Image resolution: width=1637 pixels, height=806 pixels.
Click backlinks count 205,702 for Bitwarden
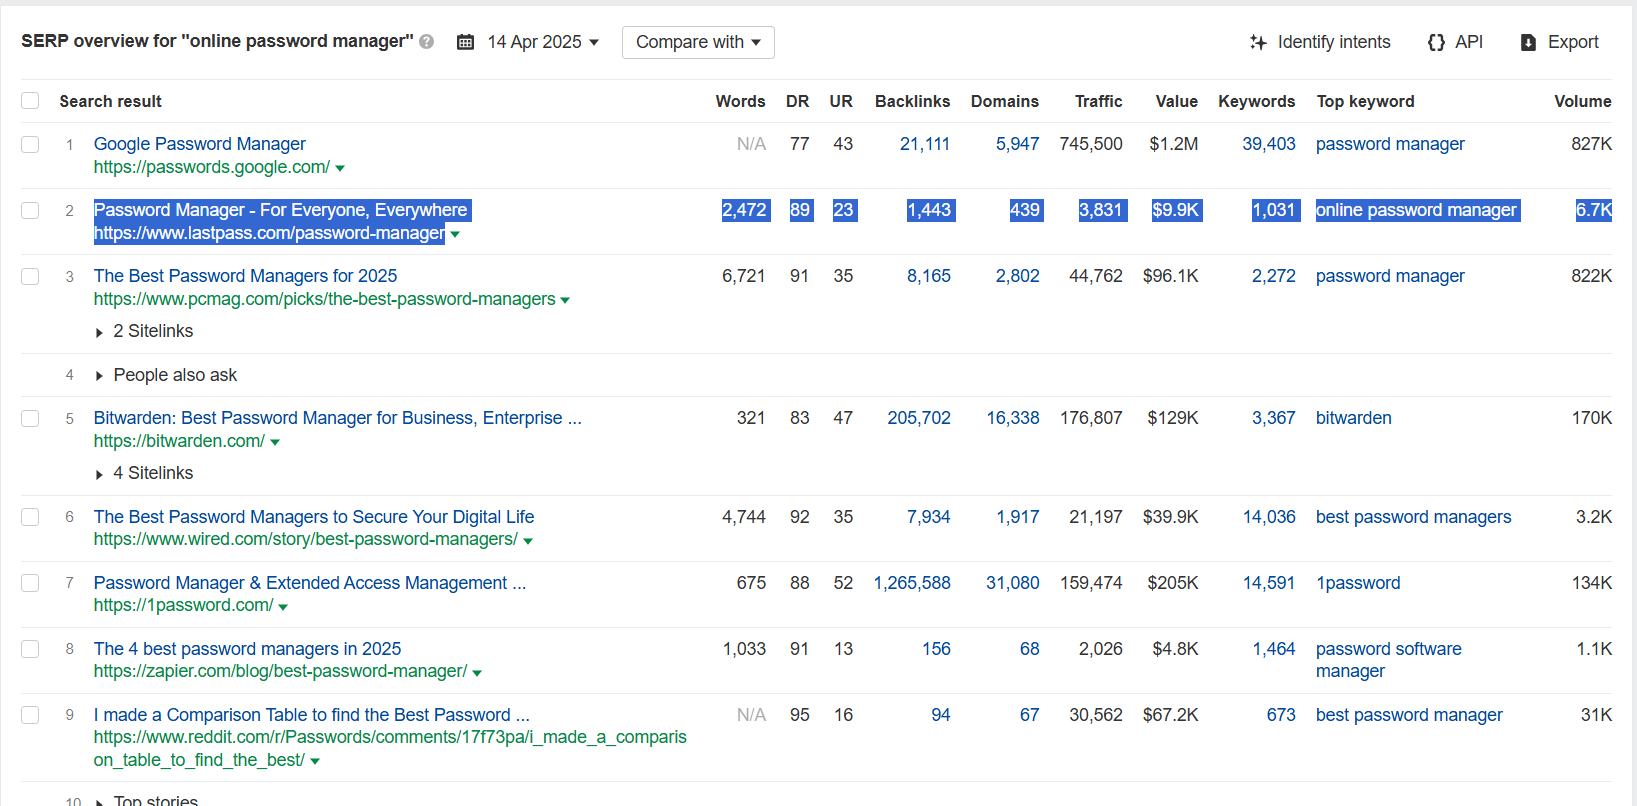pyautogui.click(x=919, y=418)
